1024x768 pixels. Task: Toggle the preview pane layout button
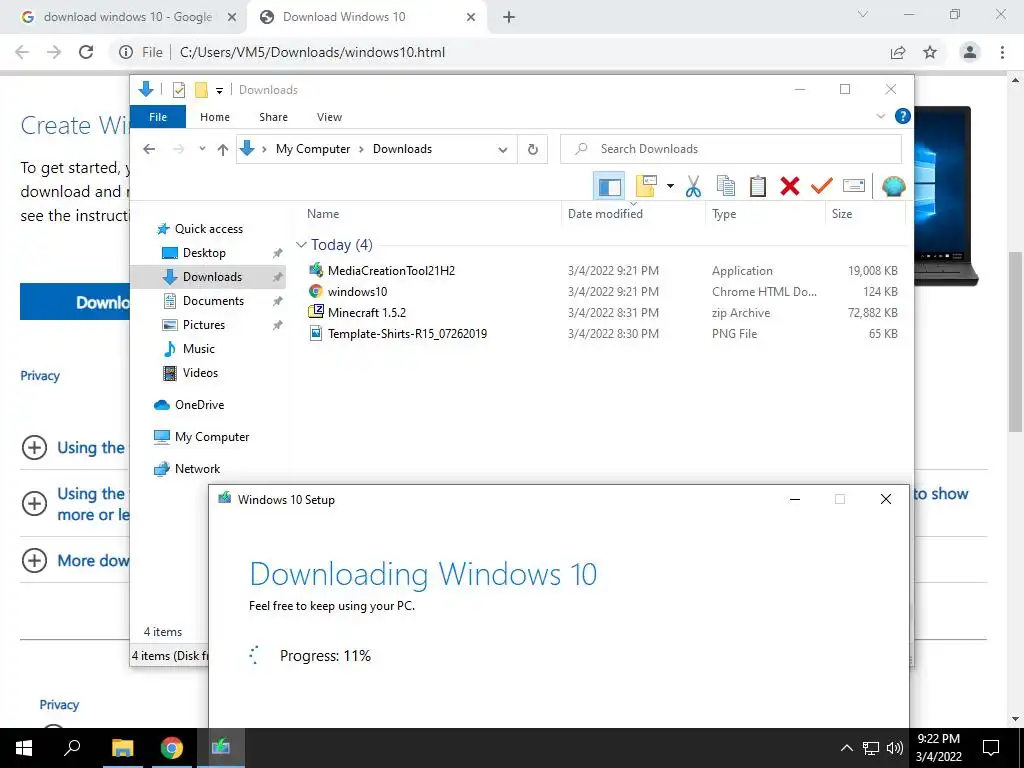pos(609,186)
